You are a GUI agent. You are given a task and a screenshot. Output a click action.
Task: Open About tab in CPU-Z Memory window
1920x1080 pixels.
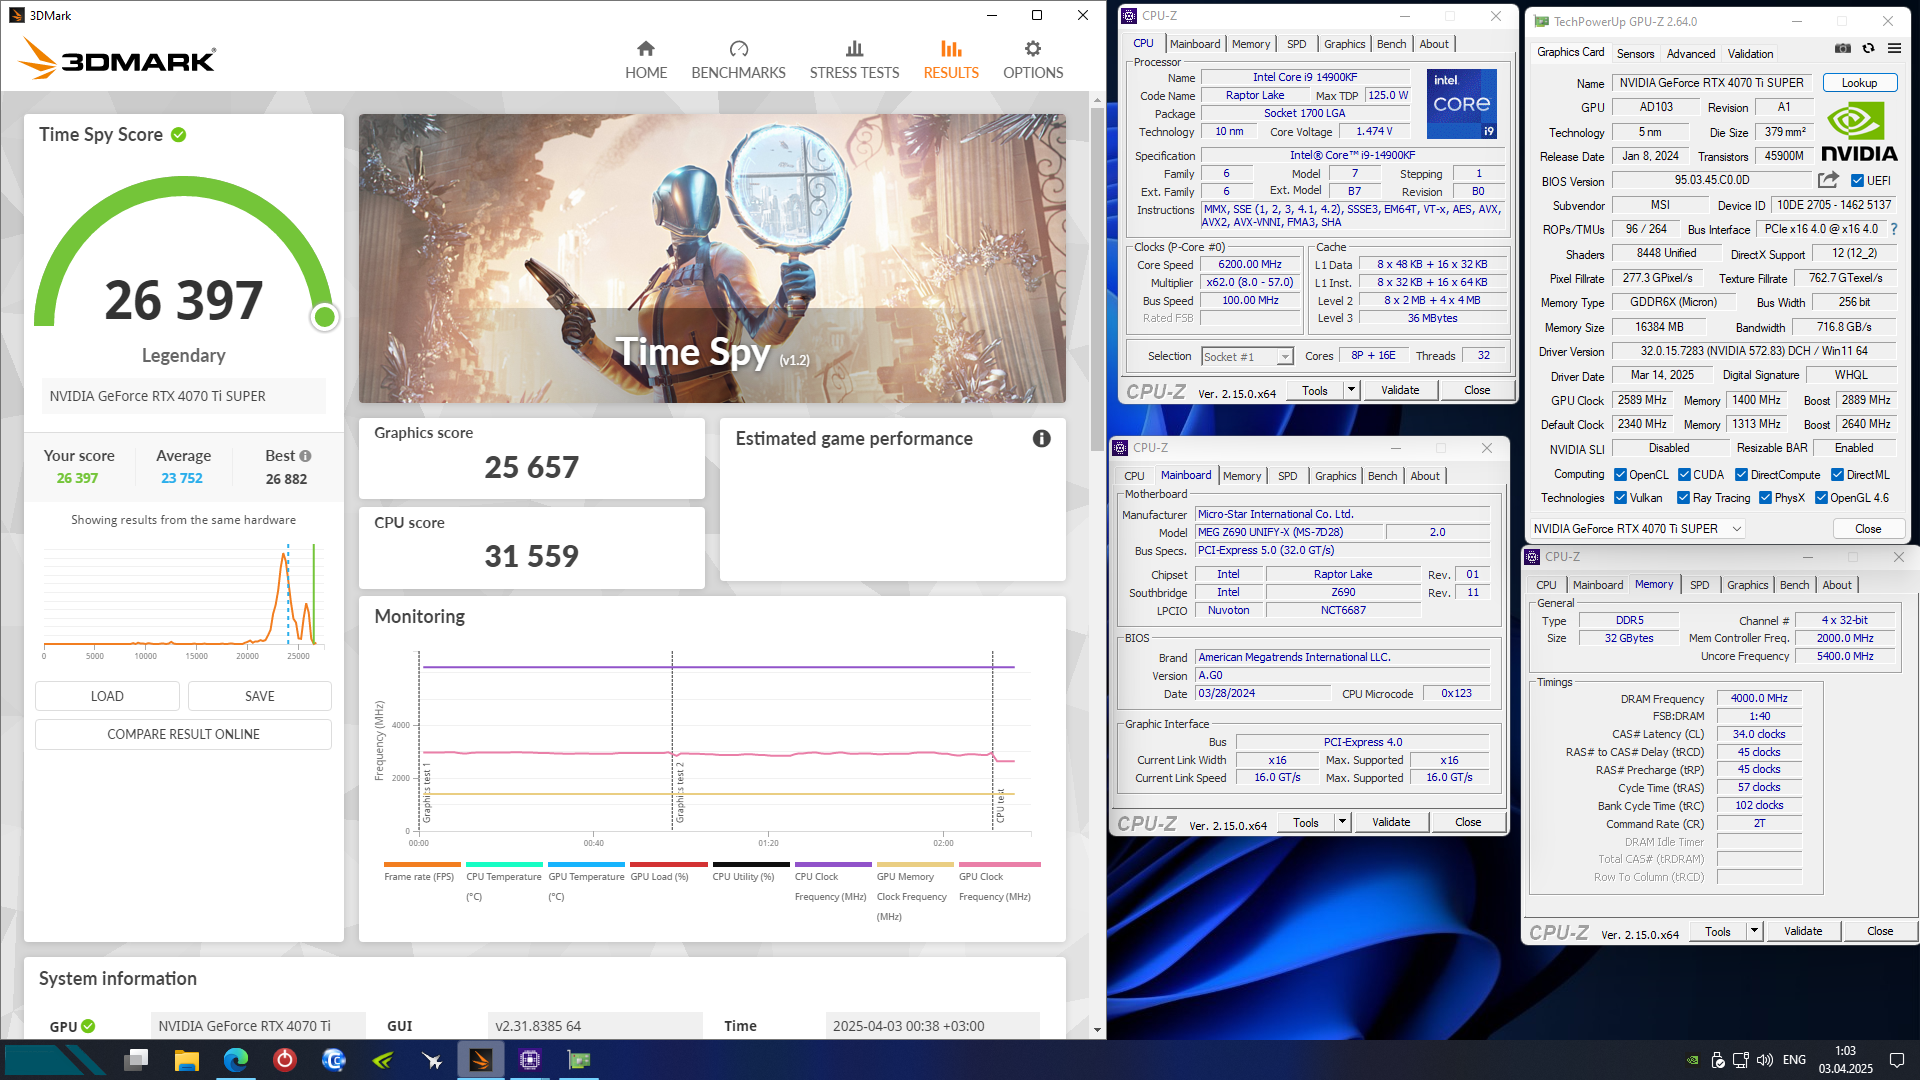[1836, 585]
